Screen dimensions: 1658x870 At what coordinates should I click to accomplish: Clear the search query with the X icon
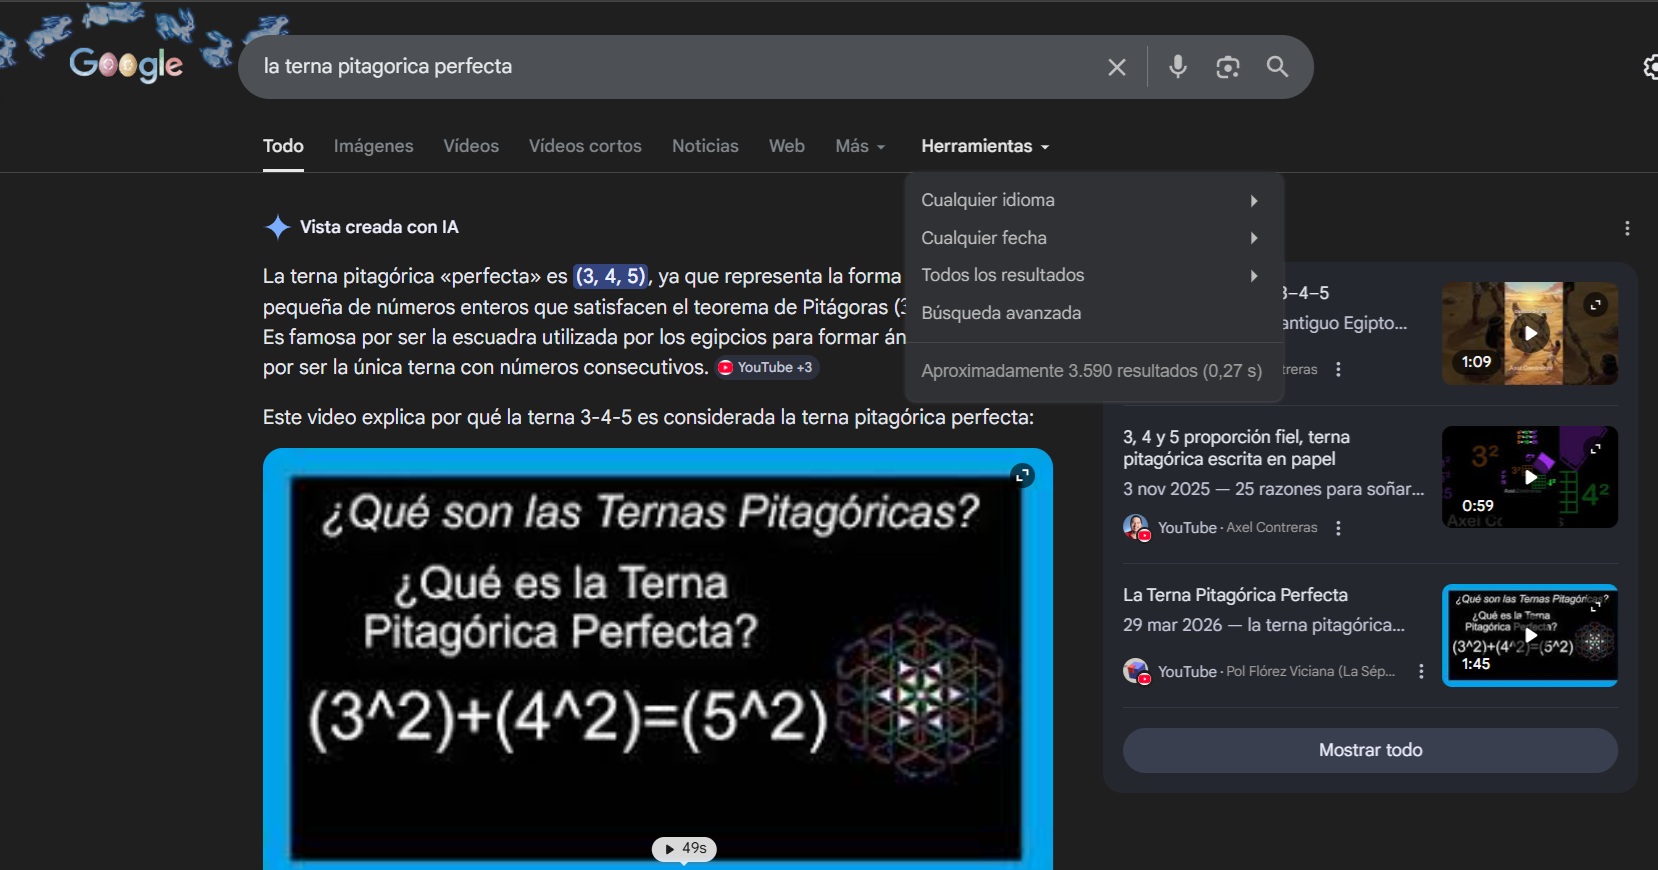pyautogui.click(x=1117, y=67)
